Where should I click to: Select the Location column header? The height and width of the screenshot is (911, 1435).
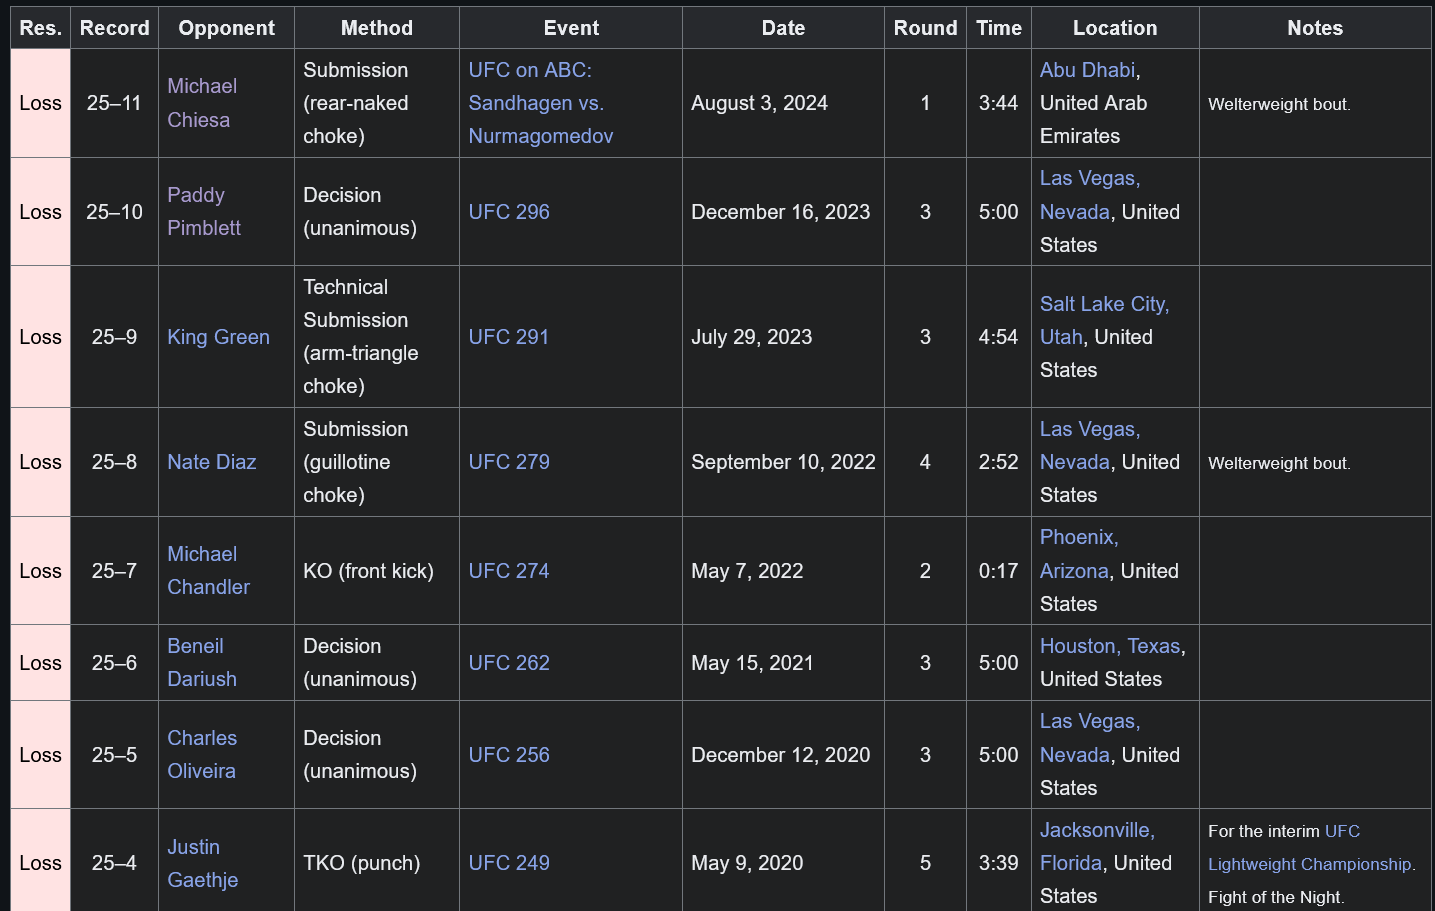1115,28
